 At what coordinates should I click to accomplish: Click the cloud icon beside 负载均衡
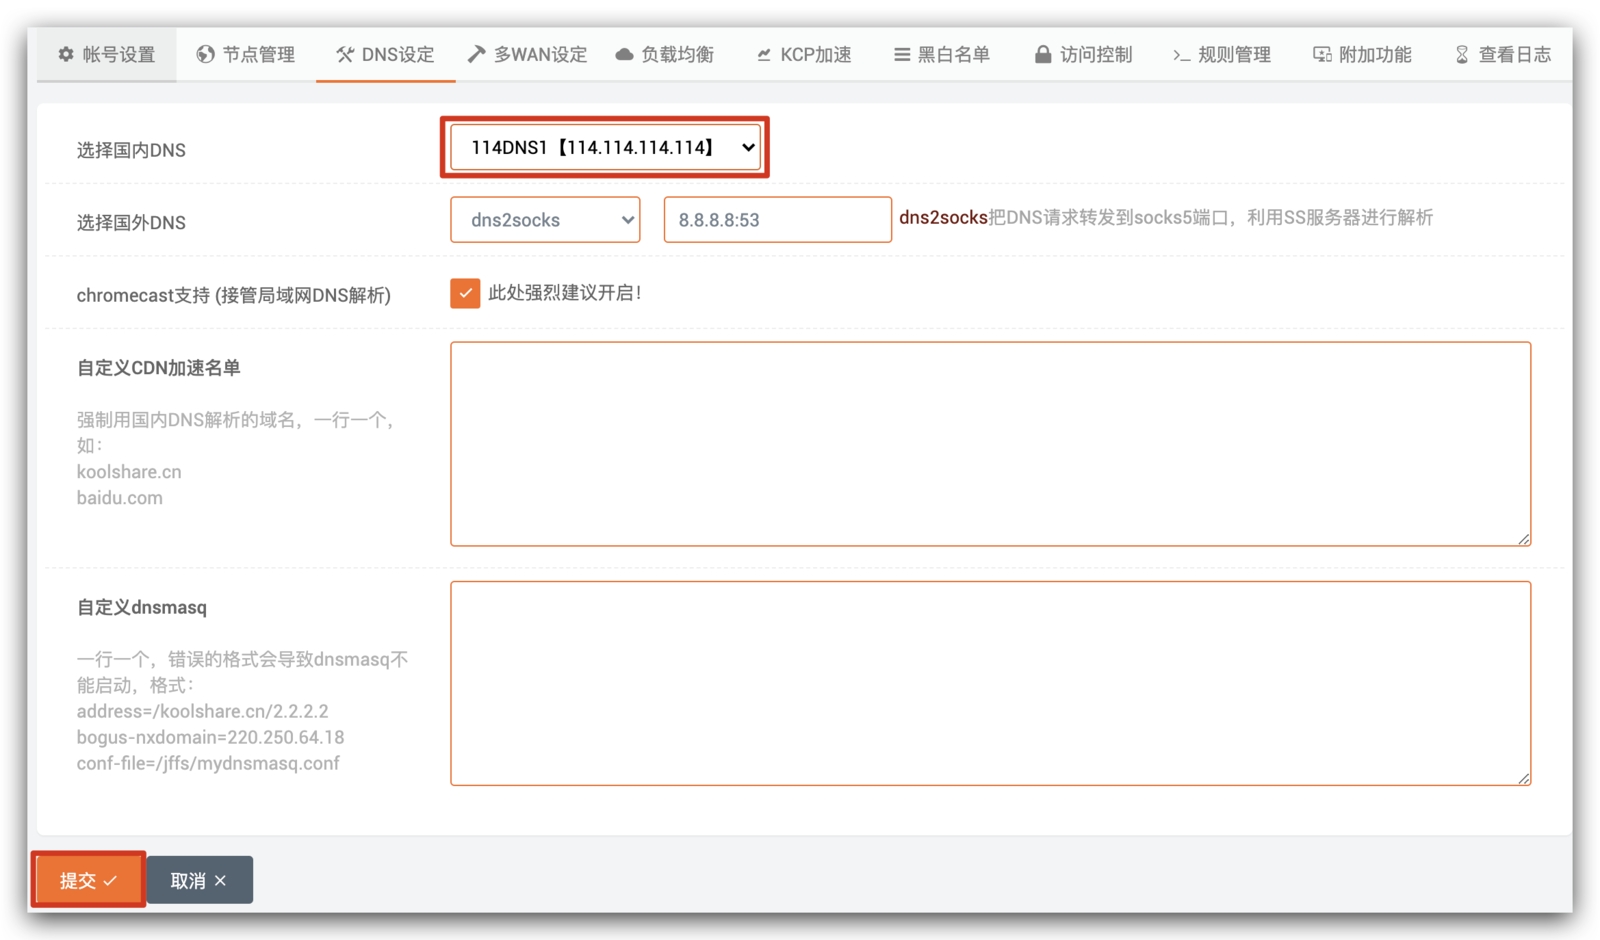pos(624,54)
